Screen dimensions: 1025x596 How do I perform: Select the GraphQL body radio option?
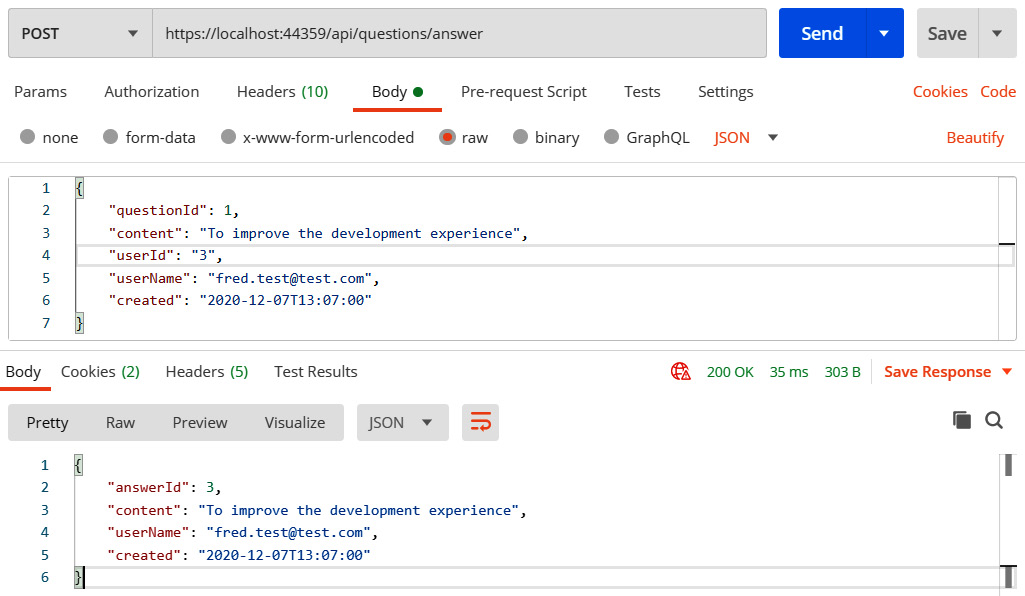pos(612,138)
